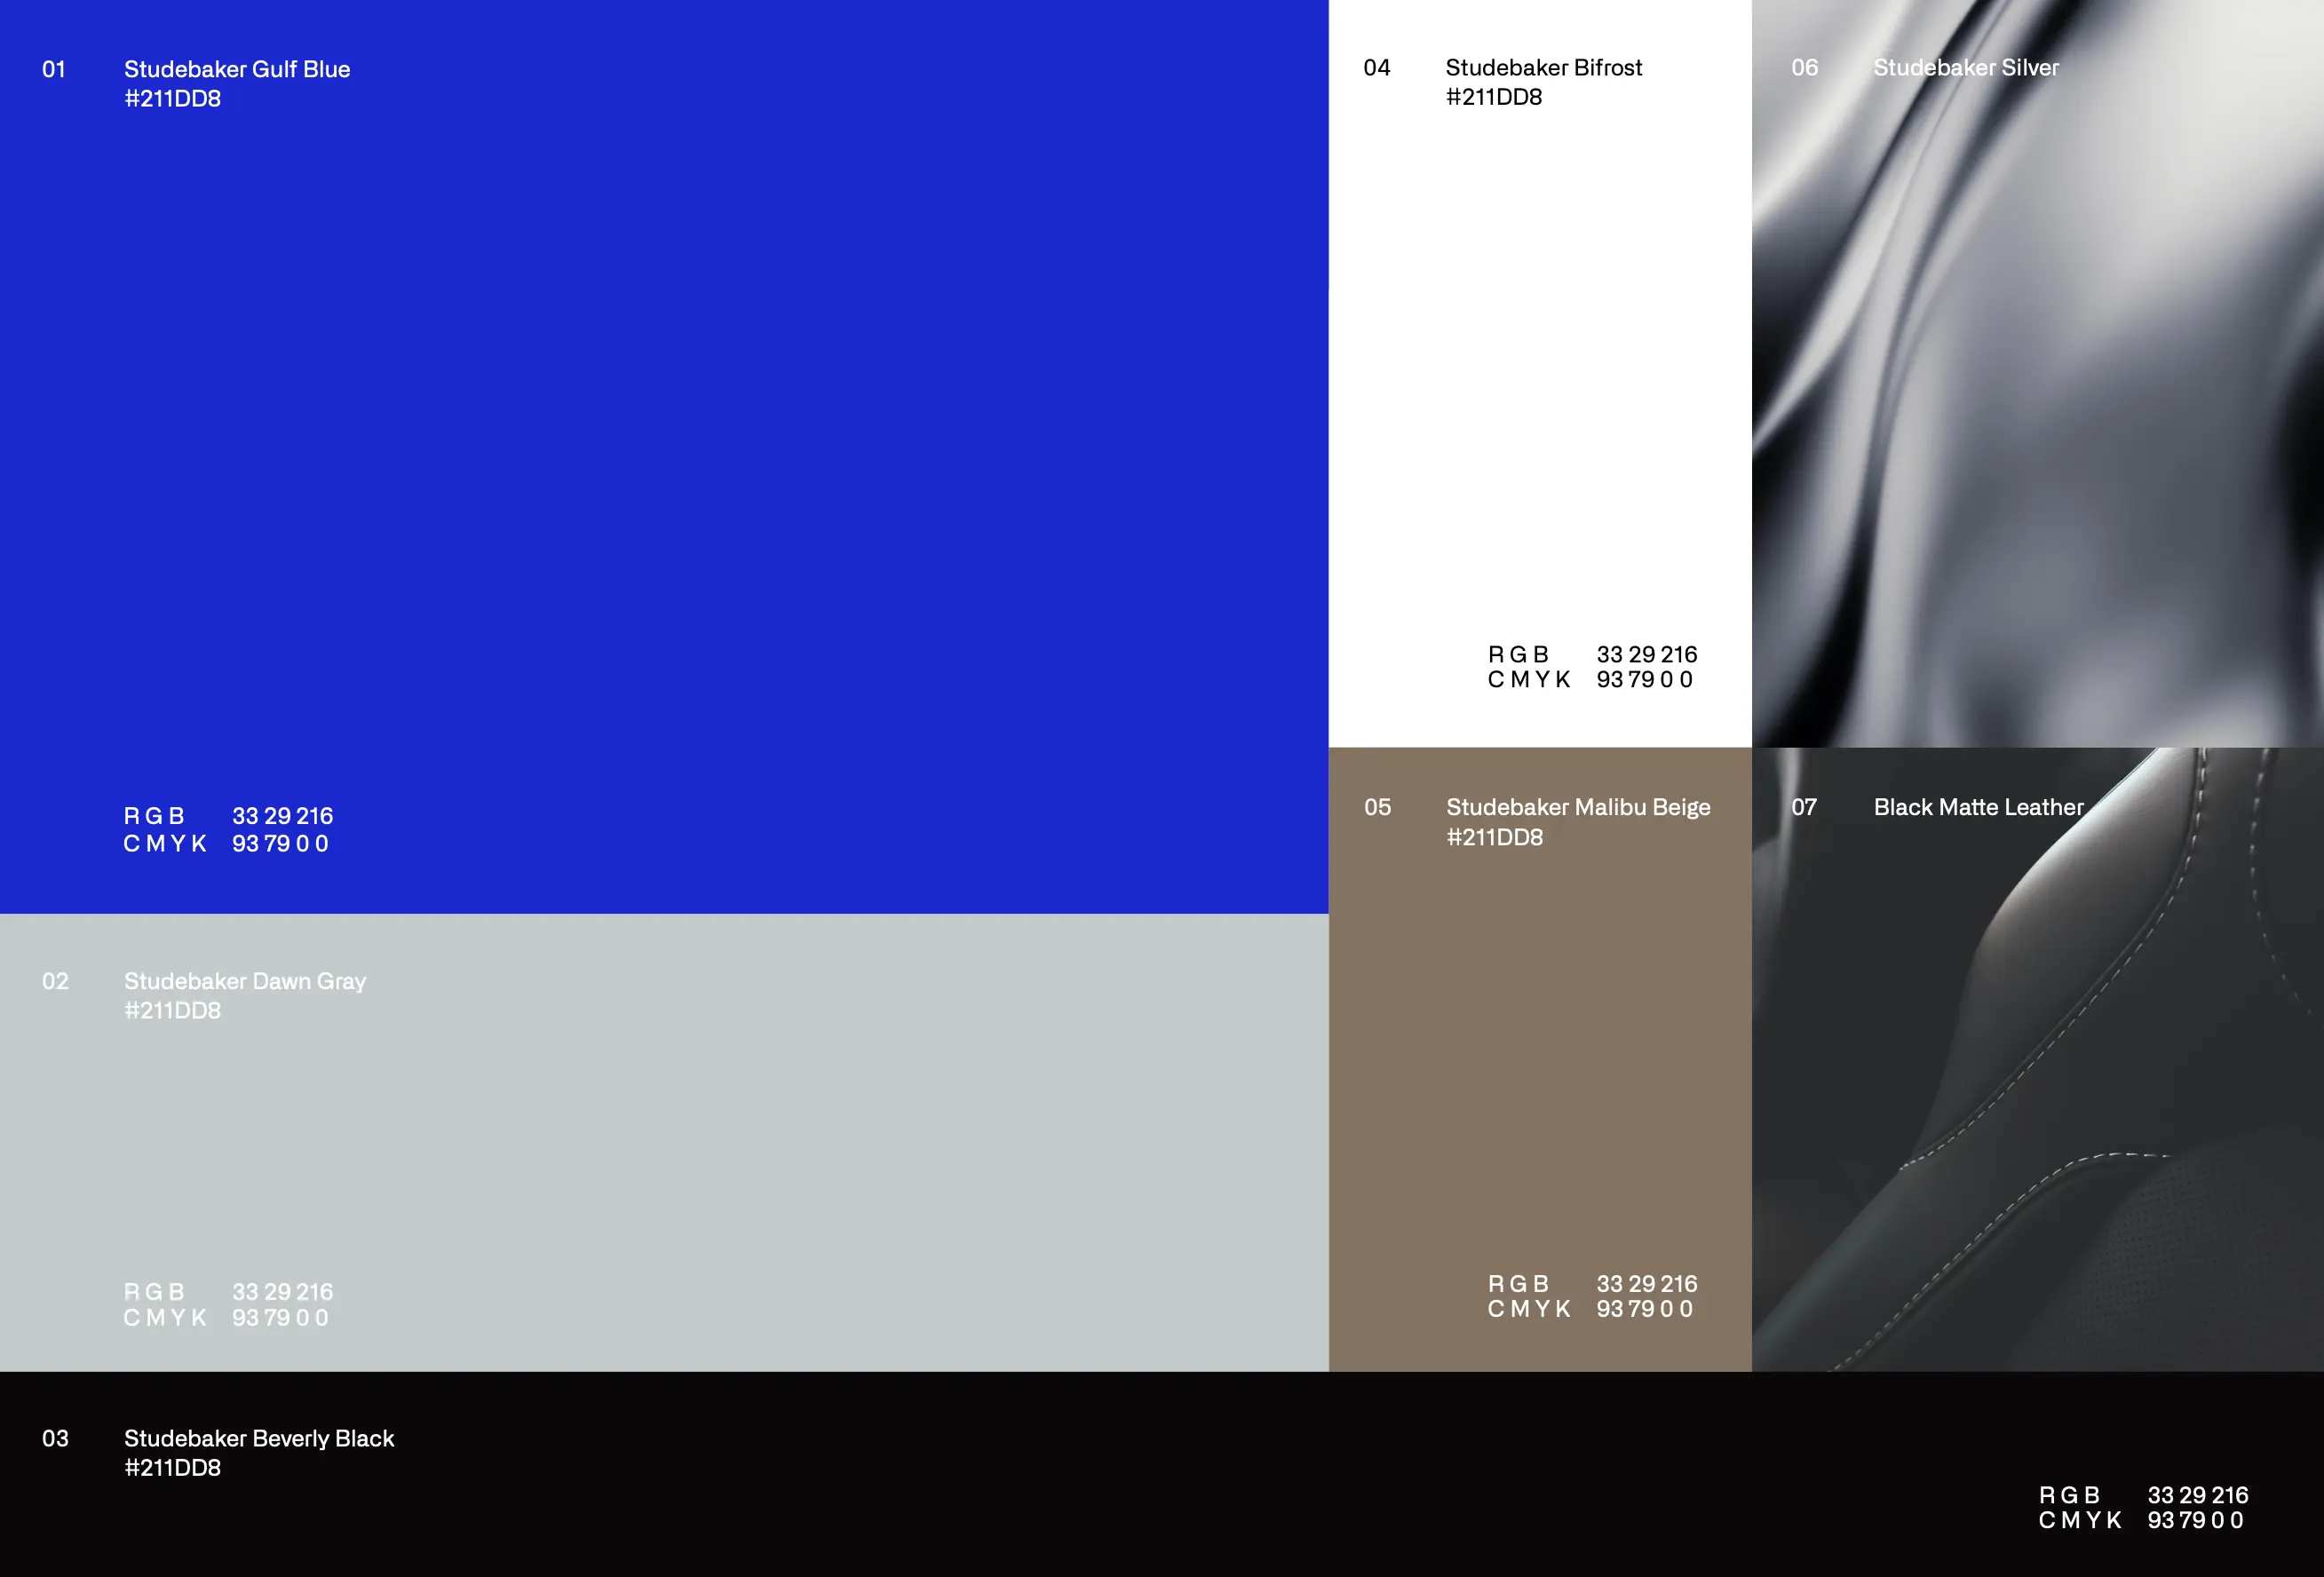Click the RGB value in Malibu Beige panel

(x=1646, y=1284)
